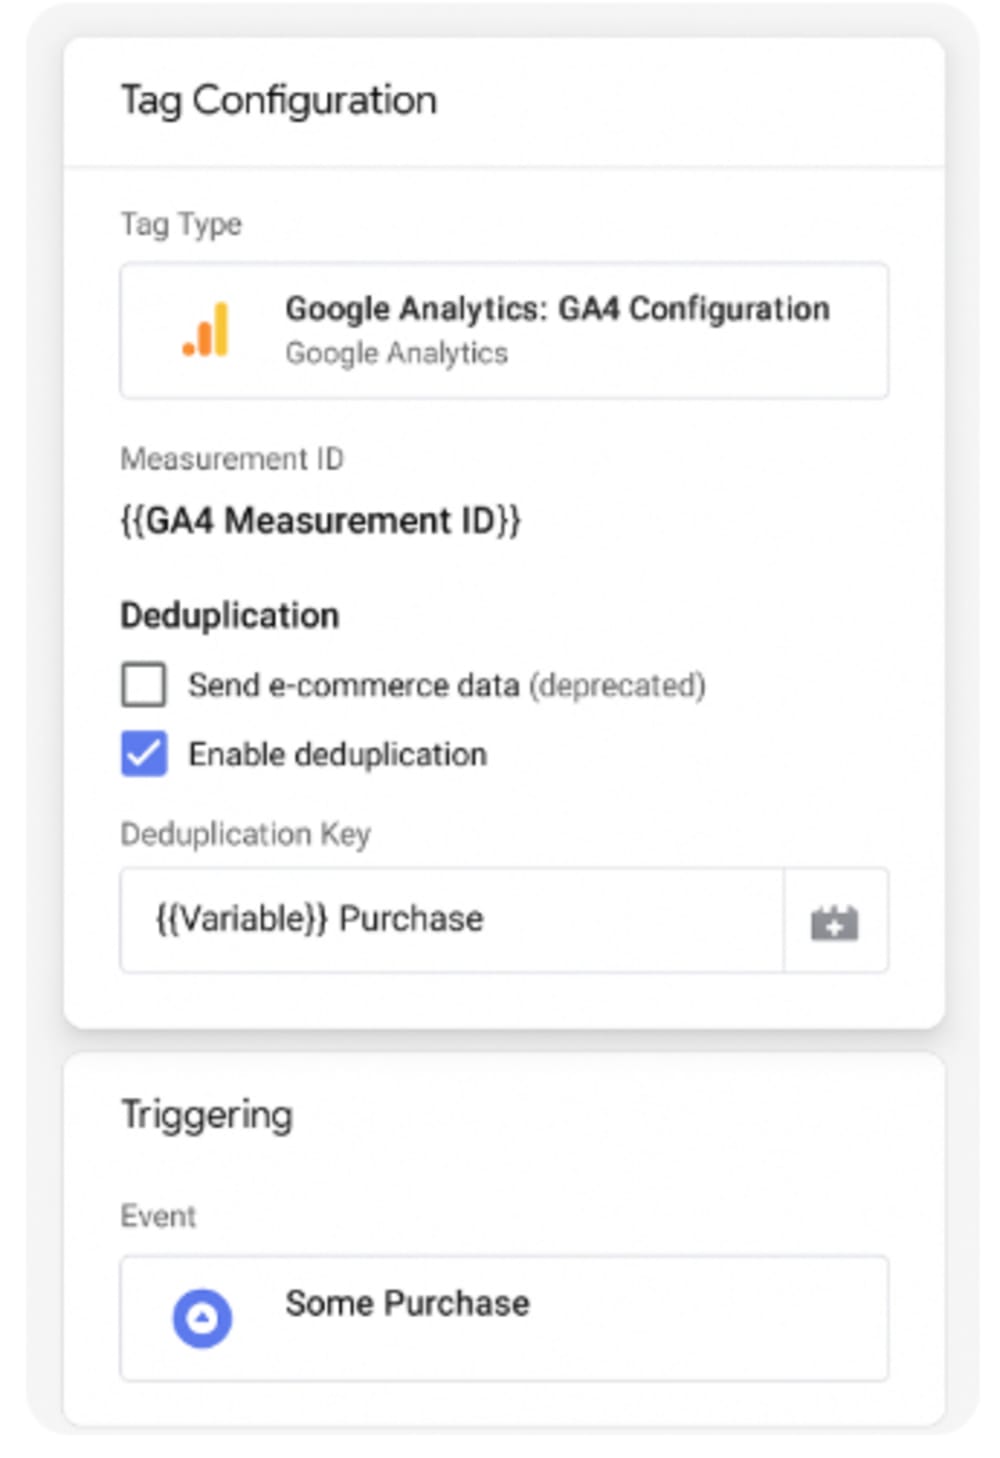
Task: Click the Triggering section header
Action: tap(207, 1115)
